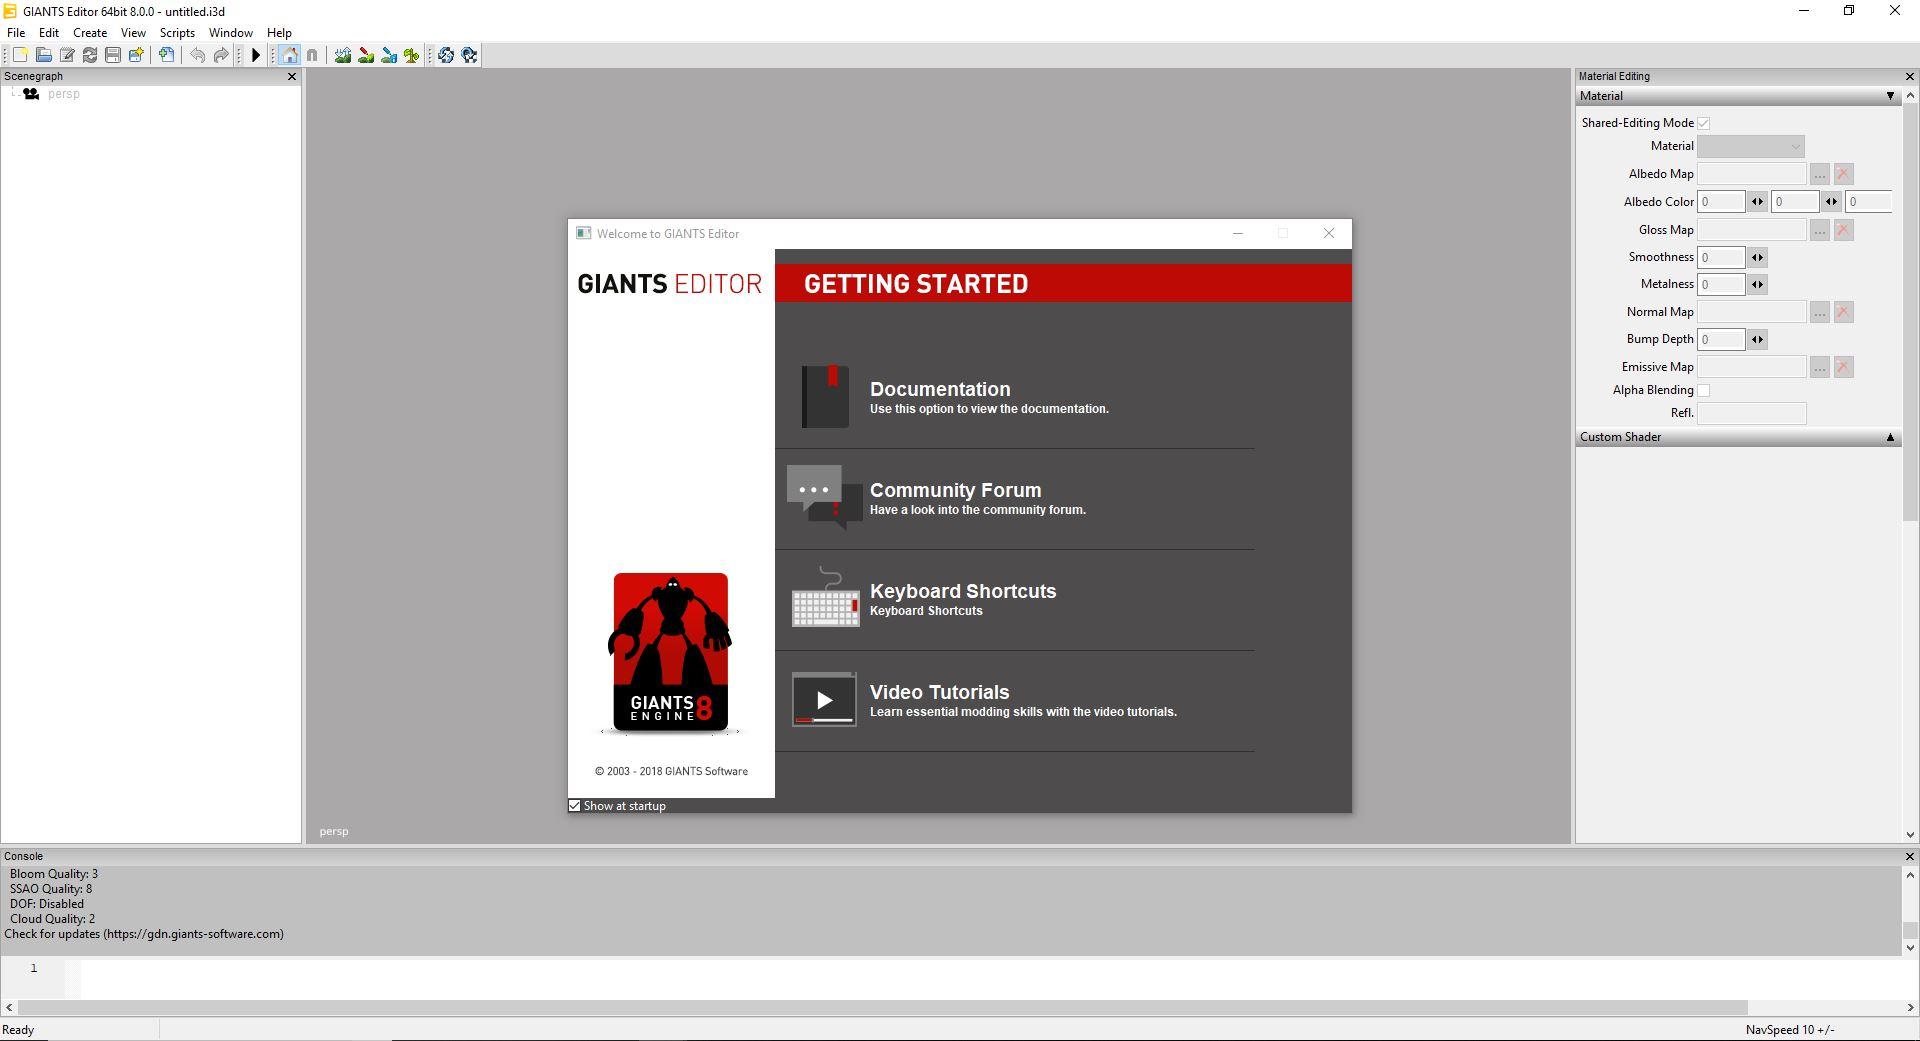Click the Reload scripts icon on the toolbar
The width and height of the screenshot is (1920, 1041).
click(x=447, y=55)
